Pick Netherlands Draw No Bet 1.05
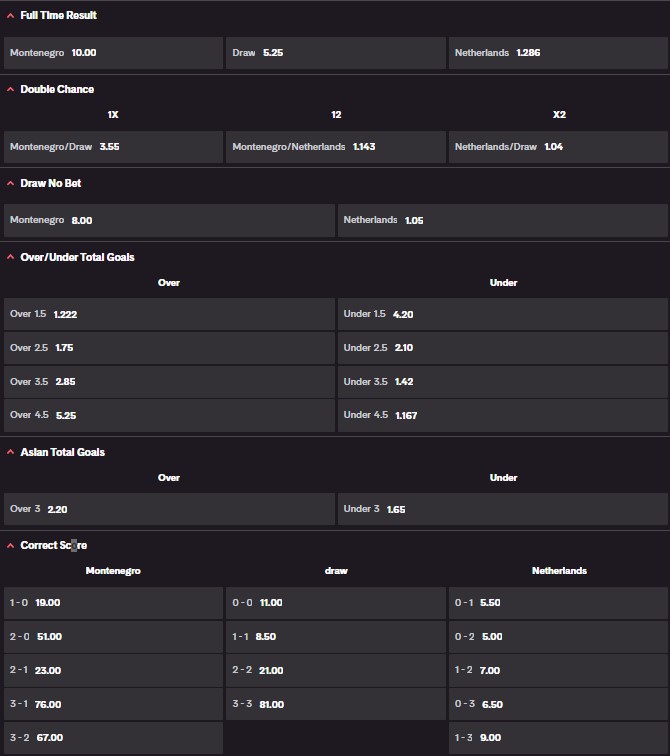Viewport: 670px width, 756px height. (502, 220)
